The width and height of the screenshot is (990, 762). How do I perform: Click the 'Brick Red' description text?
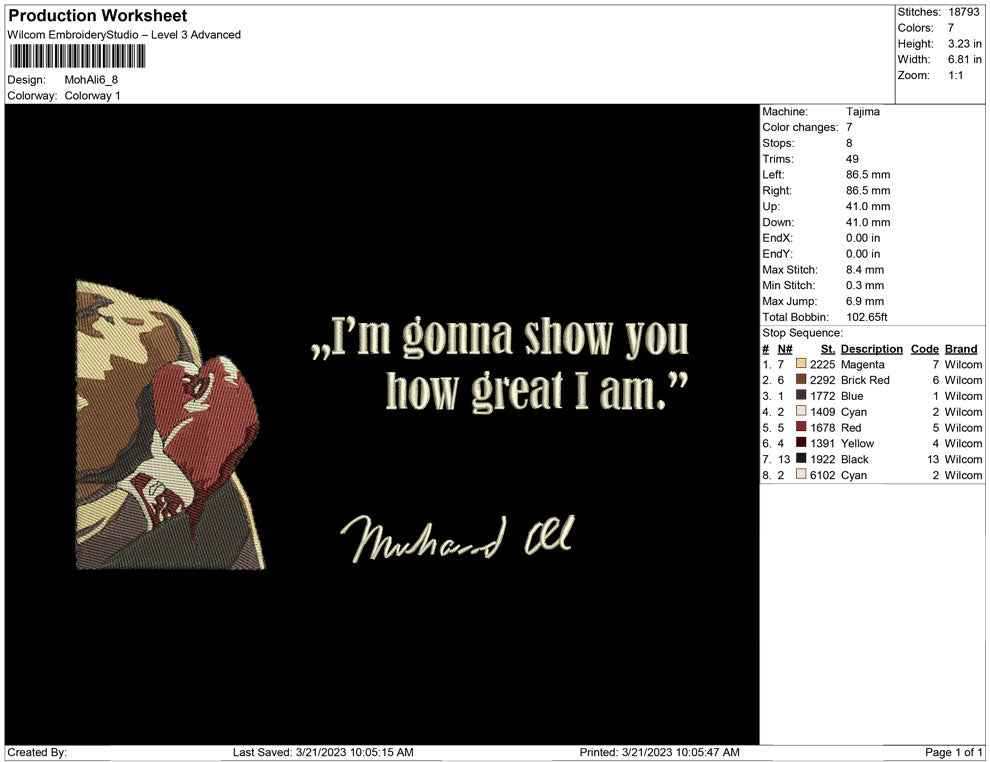click(865, 380)
